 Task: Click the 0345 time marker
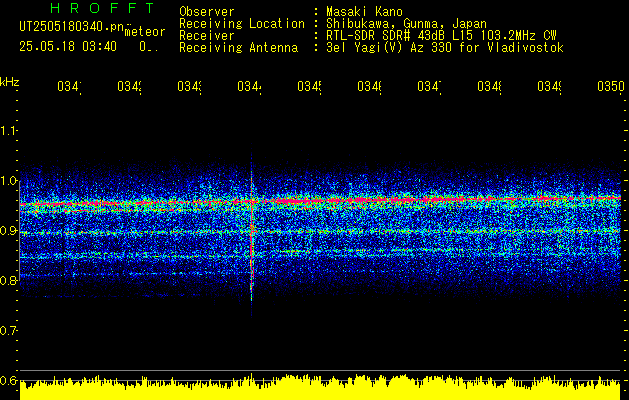[x=310, y=86]
